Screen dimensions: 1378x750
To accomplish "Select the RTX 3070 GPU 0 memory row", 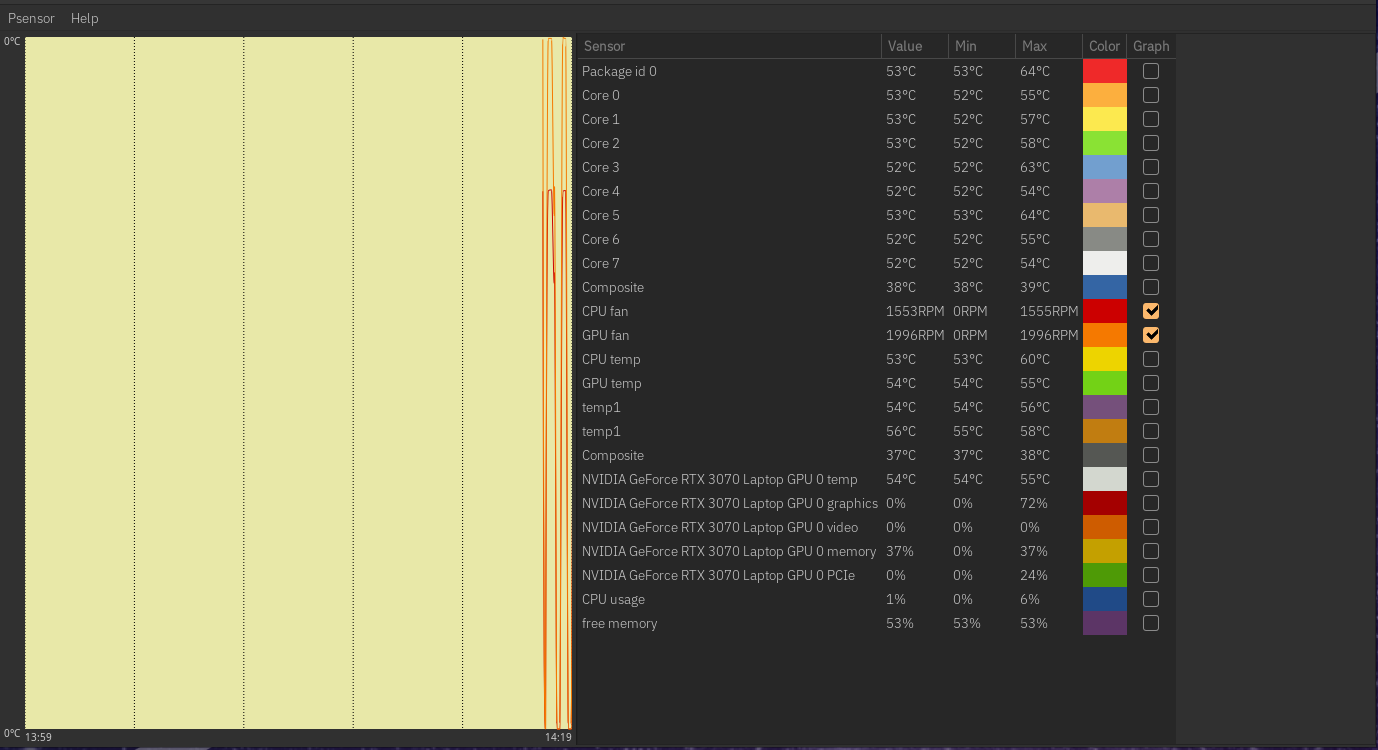I will pyautogui.click(x=728, y=551).
